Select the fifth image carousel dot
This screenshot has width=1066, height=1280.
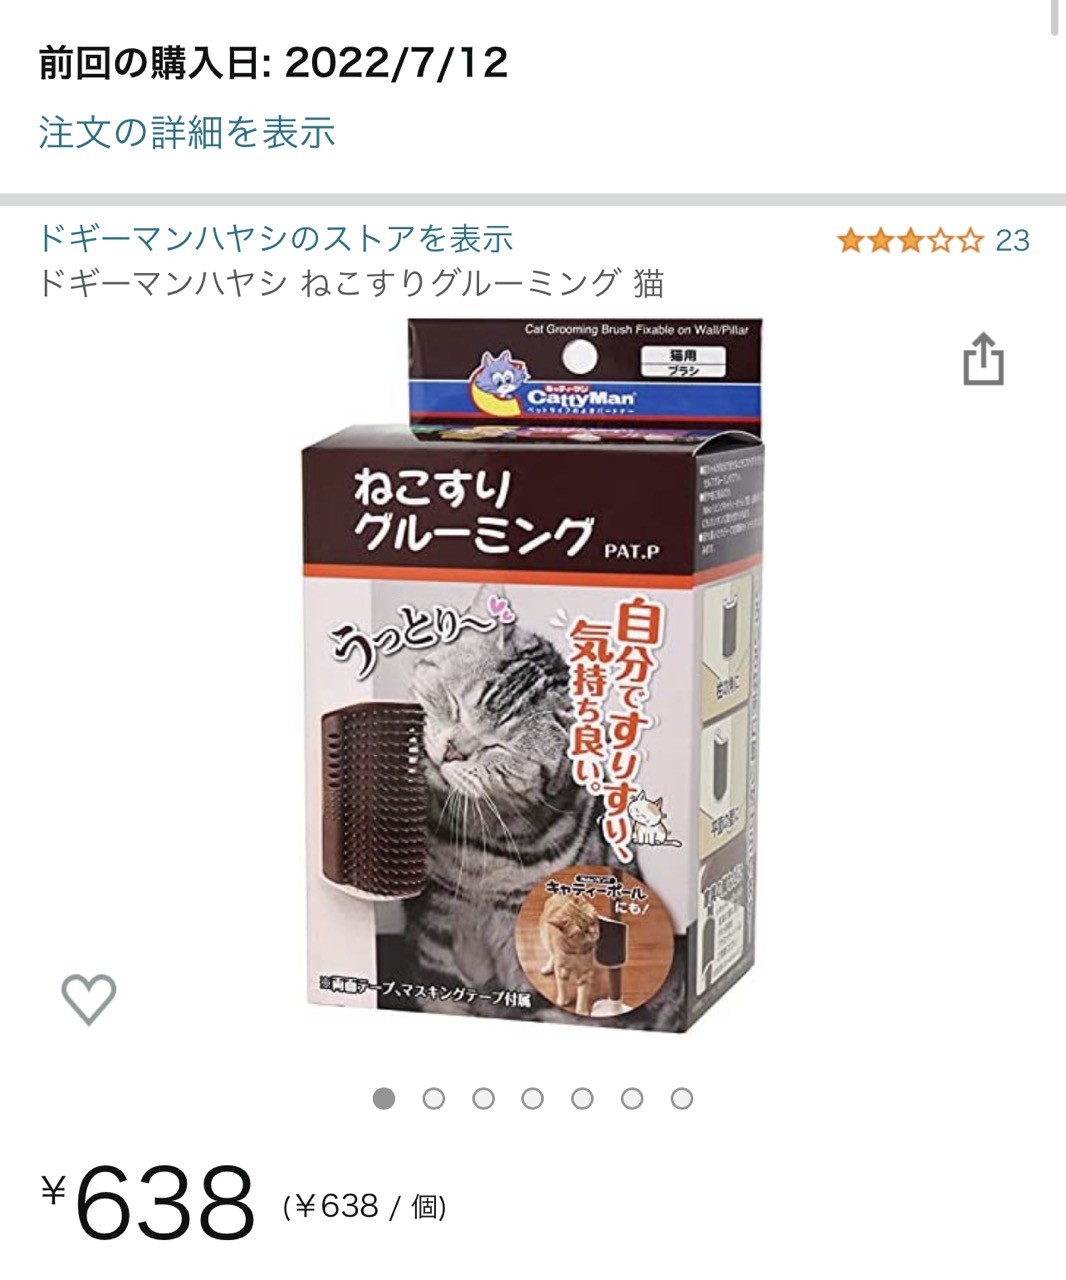(x=582, y=1099)
